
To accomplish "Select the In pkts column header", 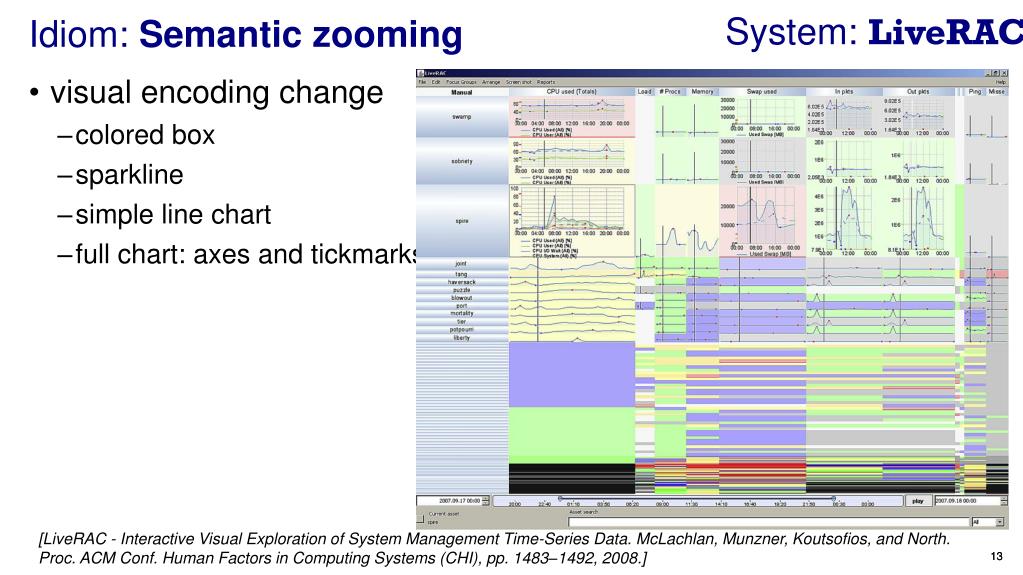I will pyautogui.click(x=844, y=91).
